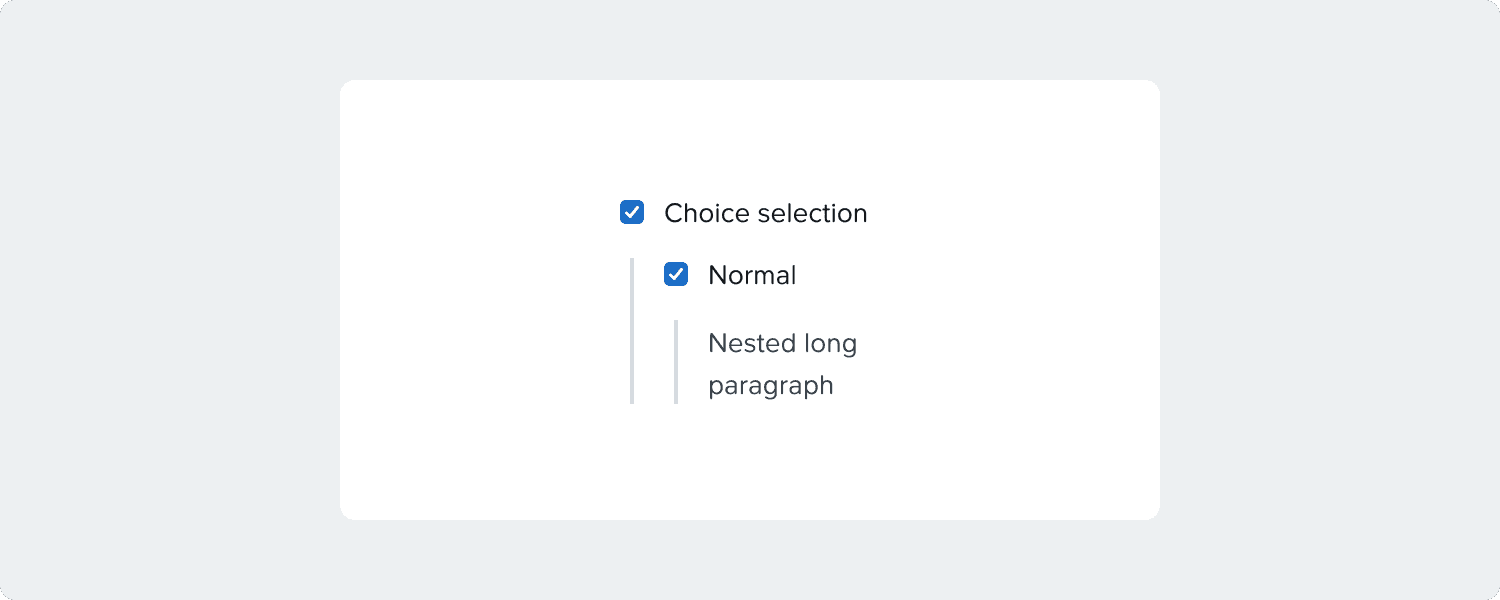
Task: Uncheck the Normal checkbox
Action: click(676, 274)
